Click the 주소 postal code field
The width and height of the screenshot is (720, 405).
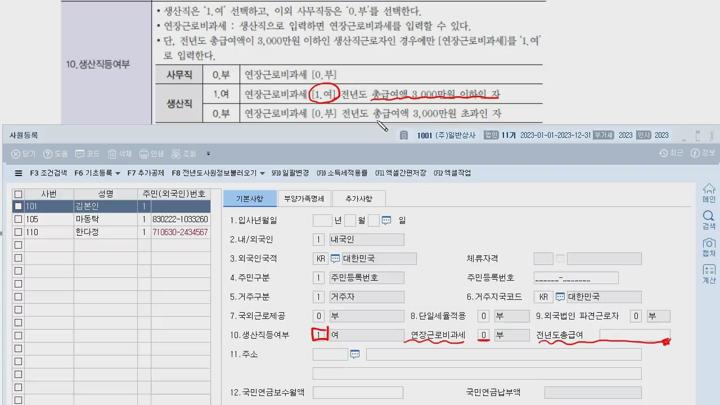[330, 354]
